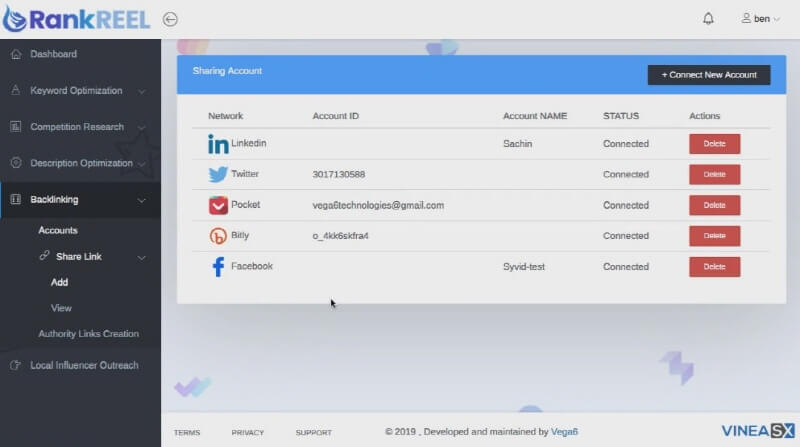Click Connect New Account button
The image size is (800, 447).
point(709,74)
